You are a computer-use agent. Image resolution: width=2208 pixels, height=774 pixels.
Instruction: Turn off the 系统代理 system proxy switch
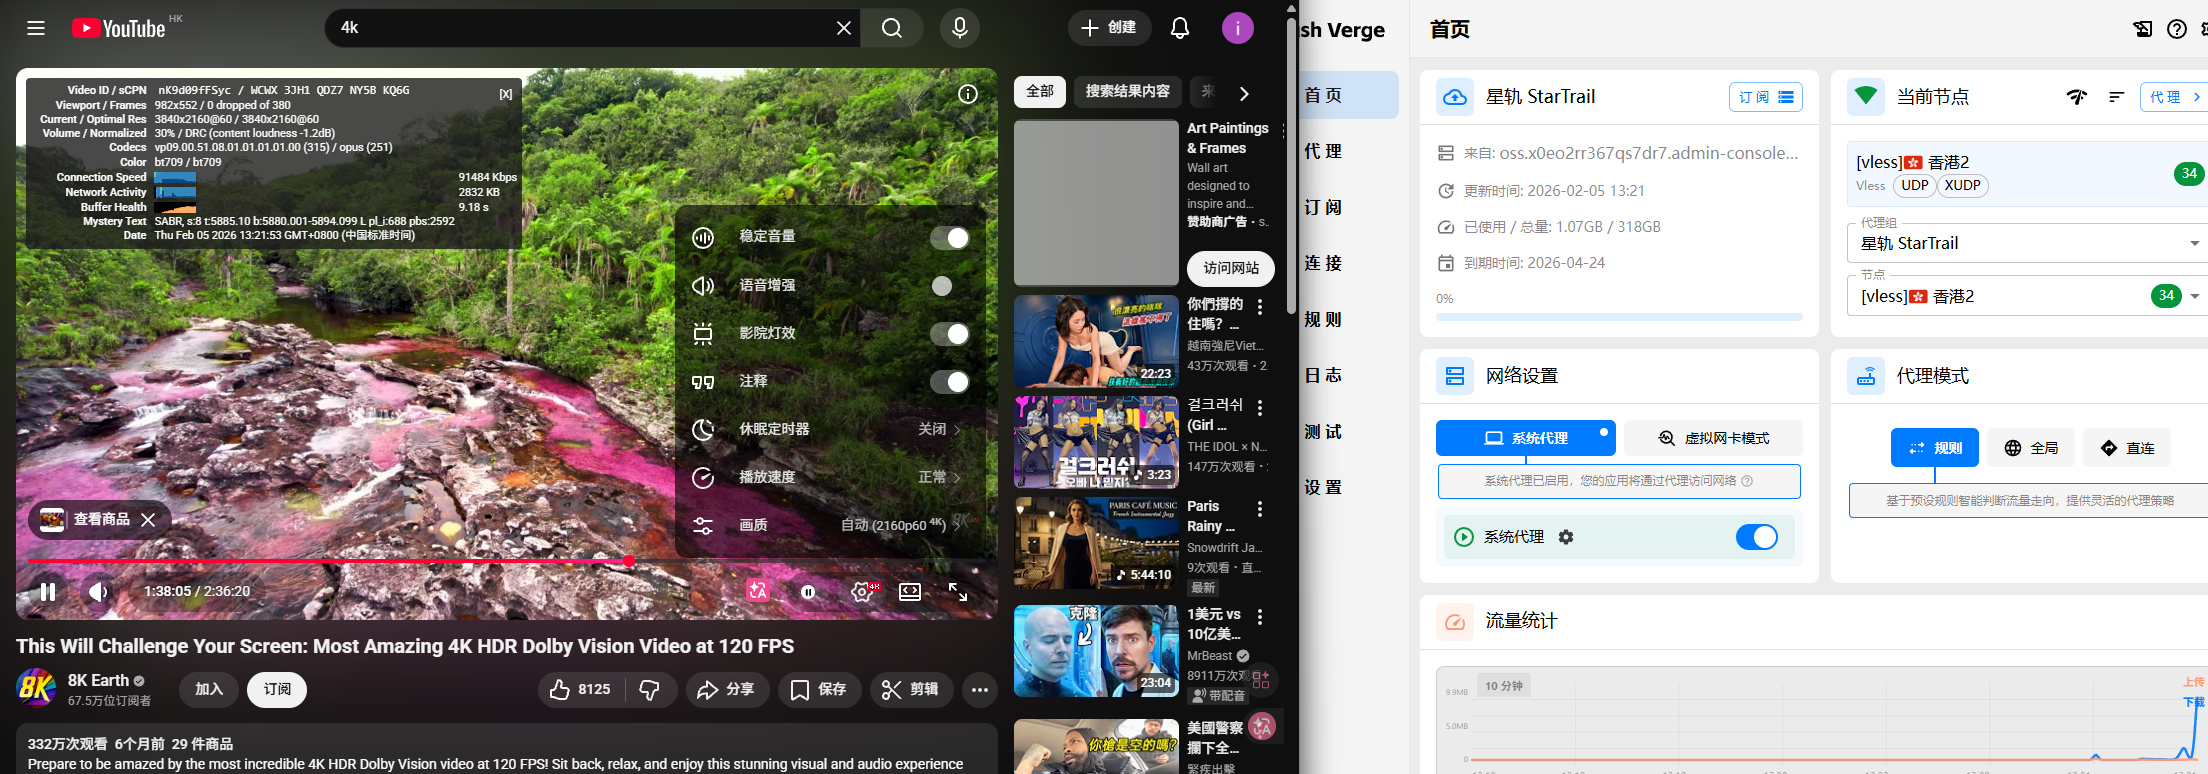1756,537
